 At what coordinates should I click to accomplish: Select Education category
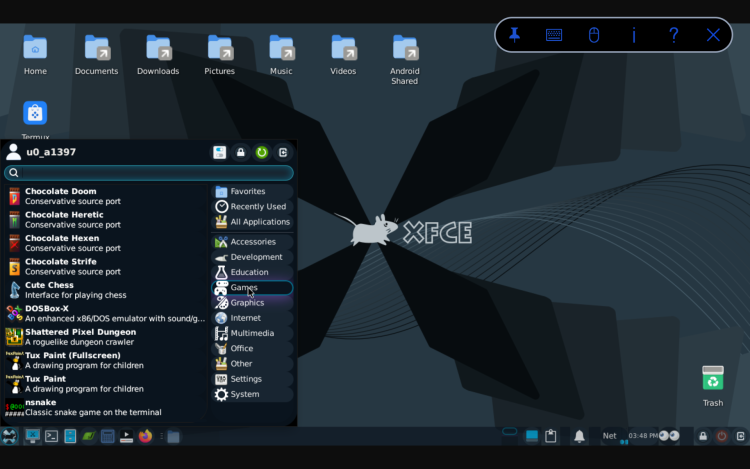click(252, 272)
